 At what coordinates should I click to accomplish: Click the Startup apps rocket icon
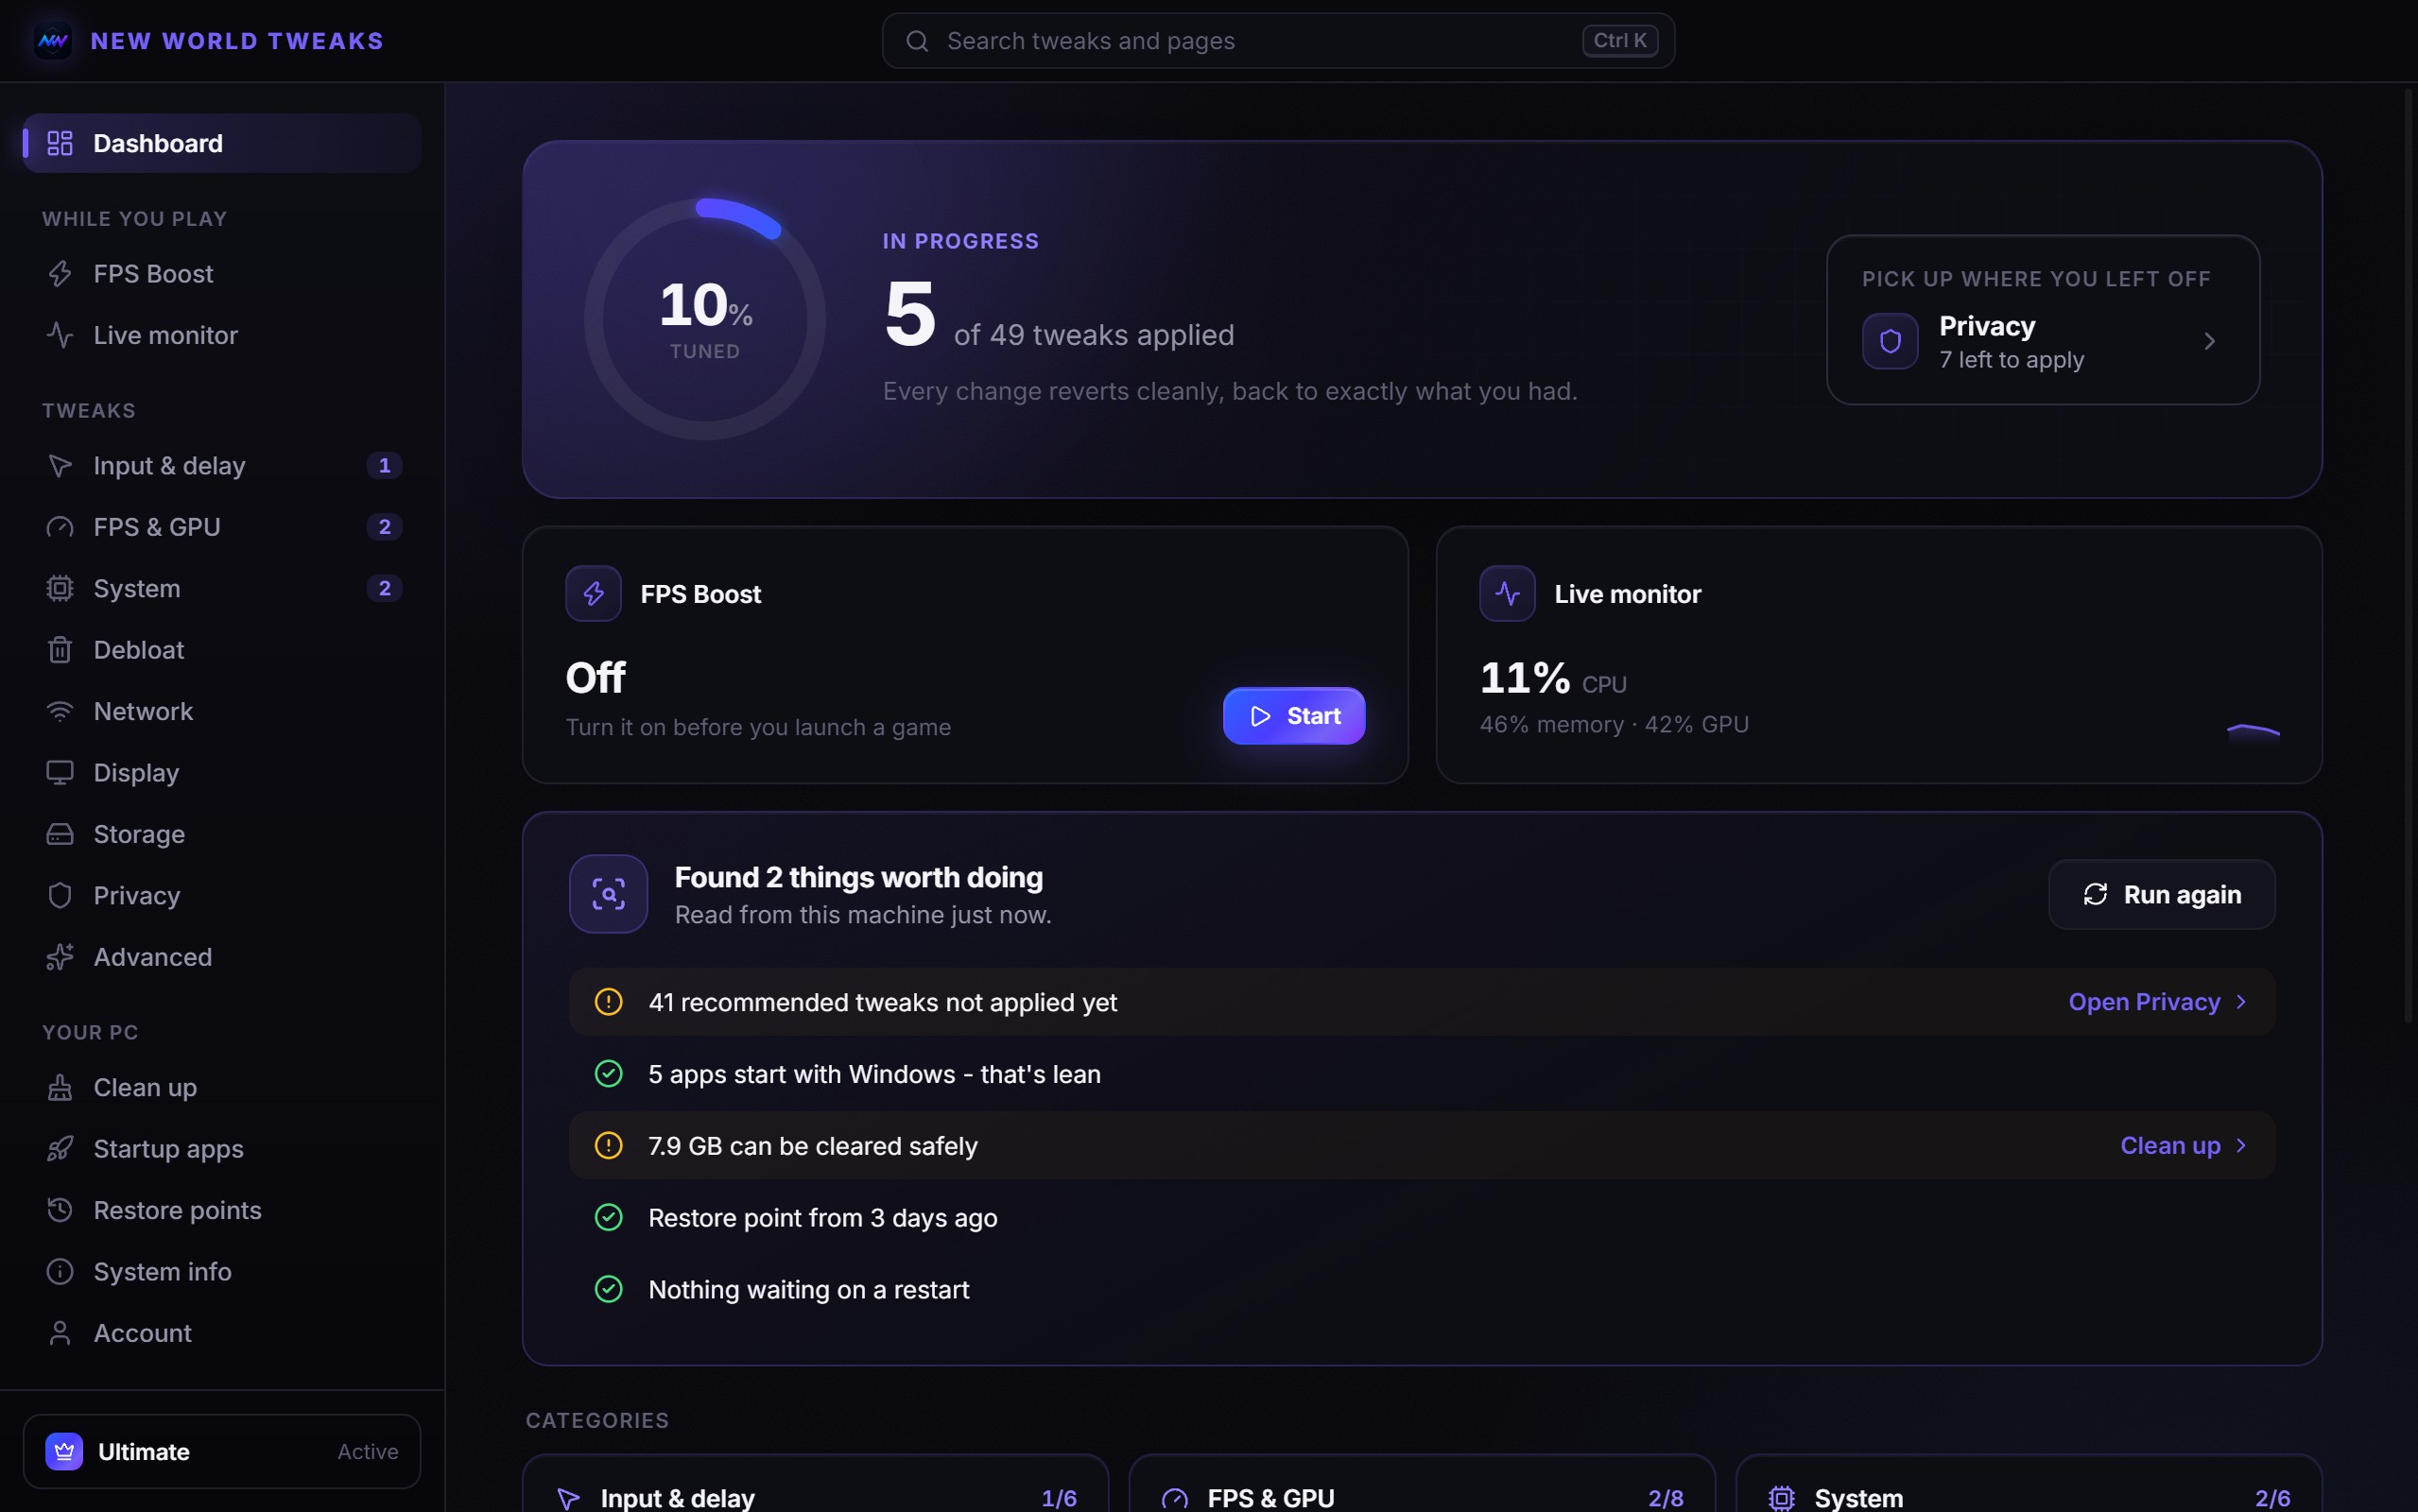(60, 1149)
